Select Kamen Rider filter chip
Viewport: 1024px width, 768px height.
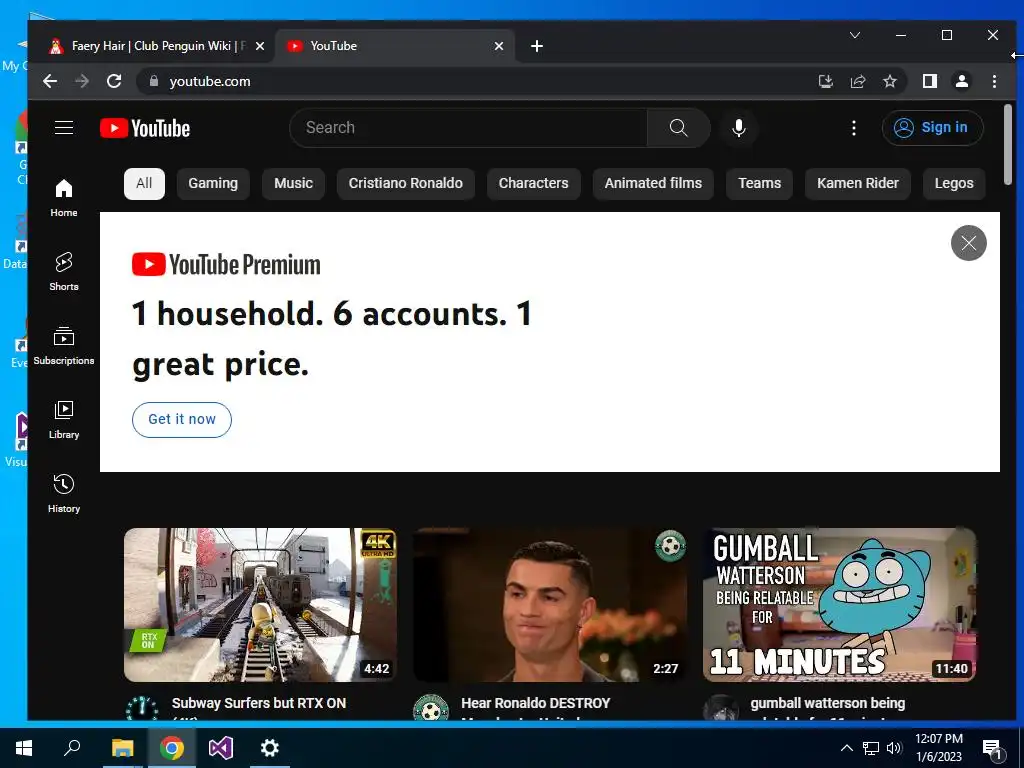(x=857, y=184)
